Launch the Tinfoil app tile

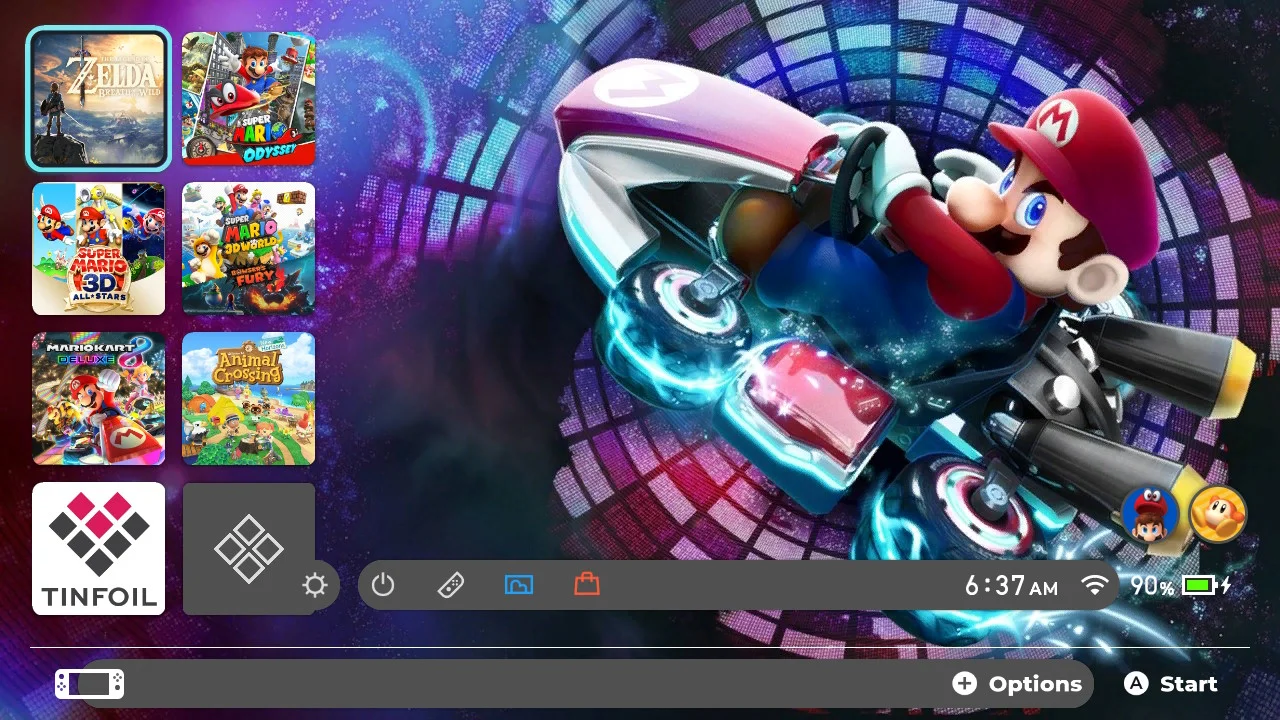[x=98, y=548]
